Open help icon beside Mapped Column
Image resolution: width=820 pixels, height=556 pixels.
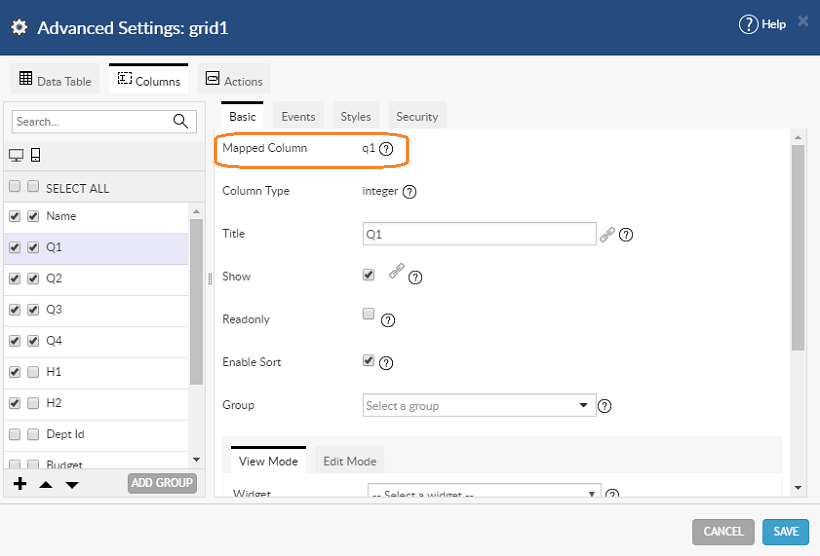click(x=386, y=149)
